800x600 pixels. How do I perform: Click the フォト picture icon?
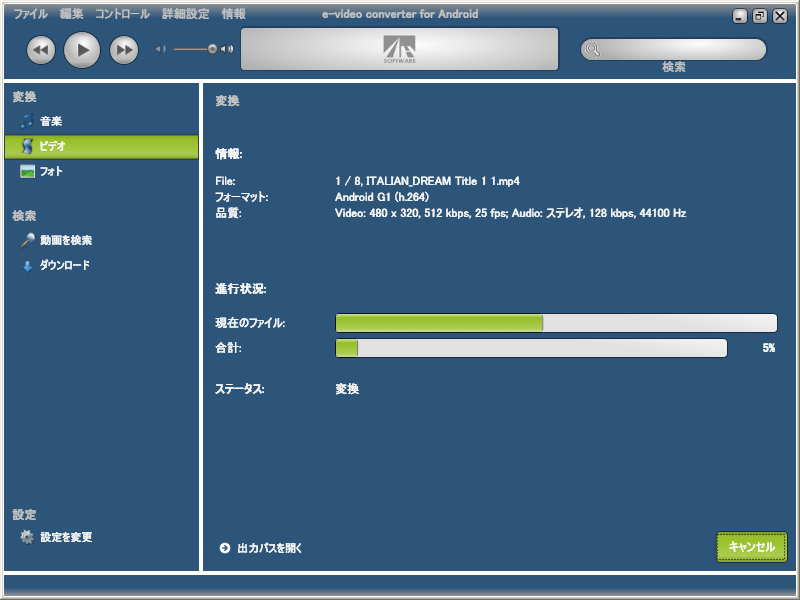(28, 171)
